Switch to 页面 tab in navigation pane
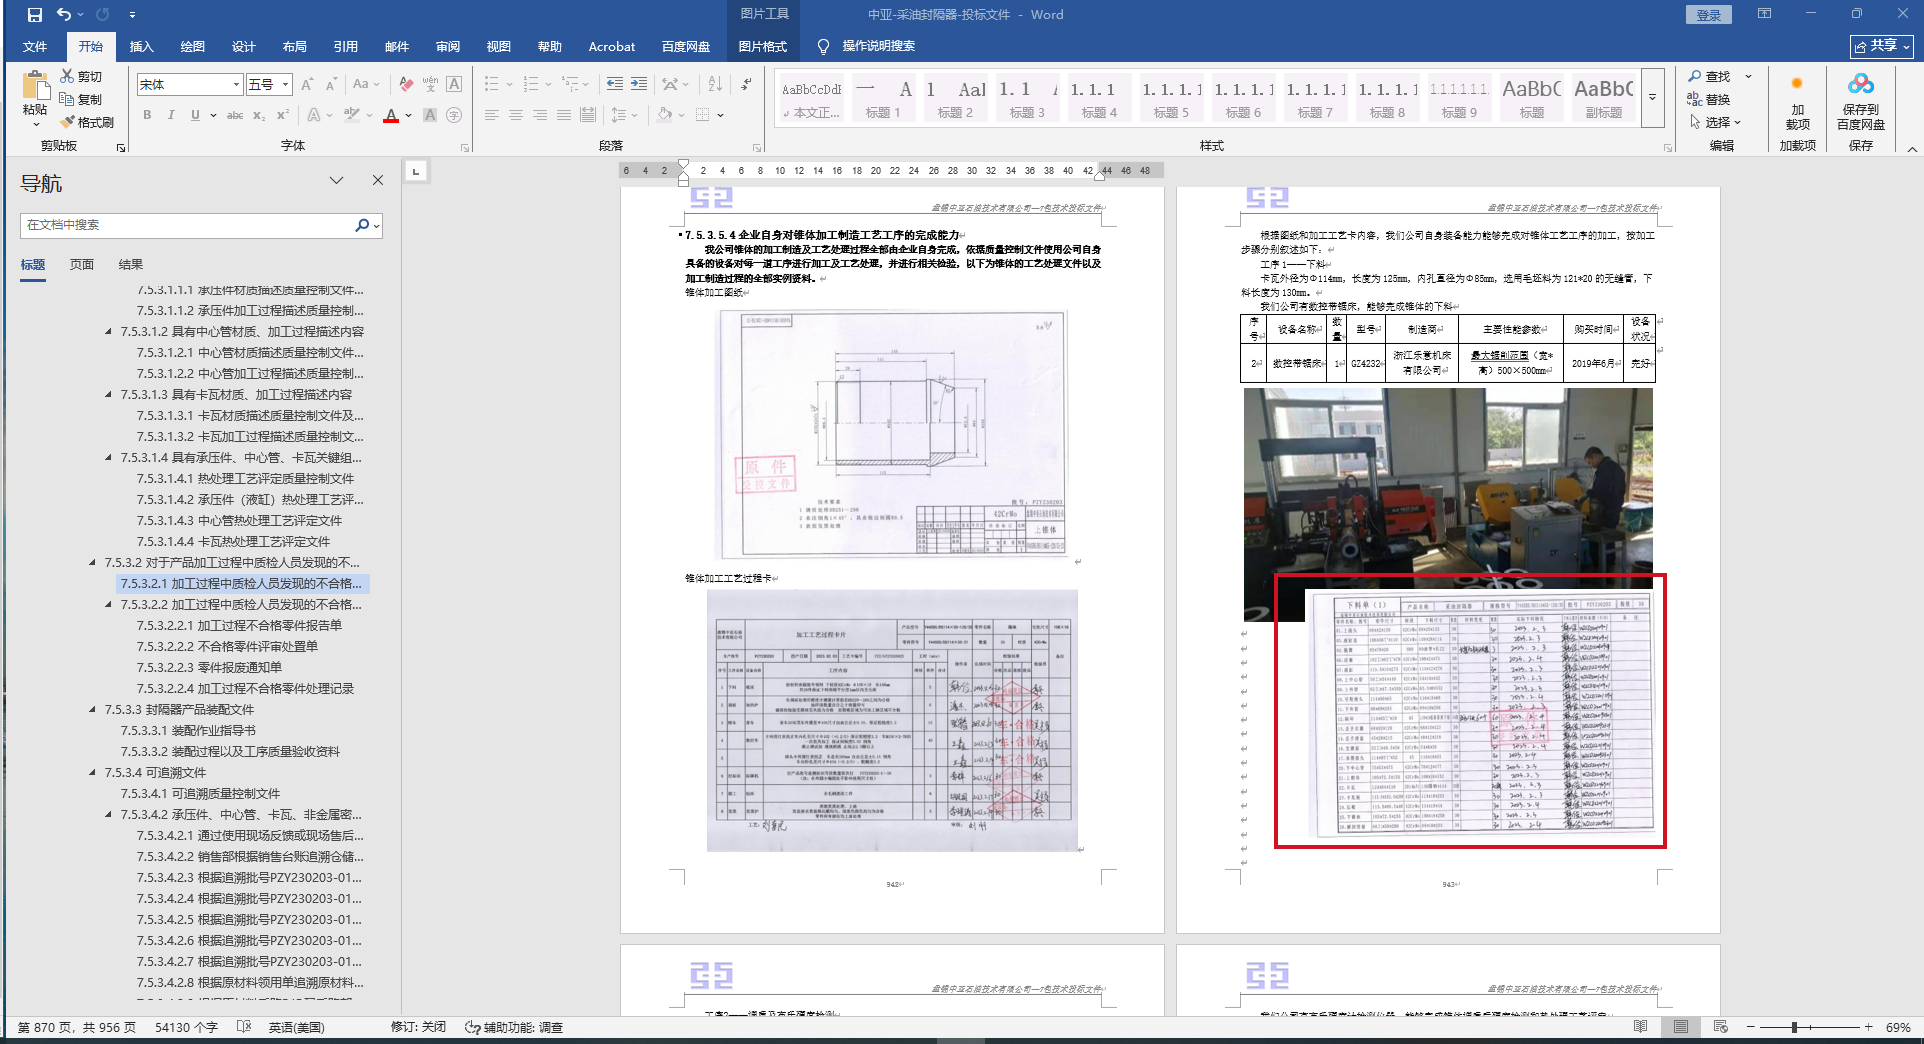The height and width of the screenshot is (1044, 1924). pos(82,265)
